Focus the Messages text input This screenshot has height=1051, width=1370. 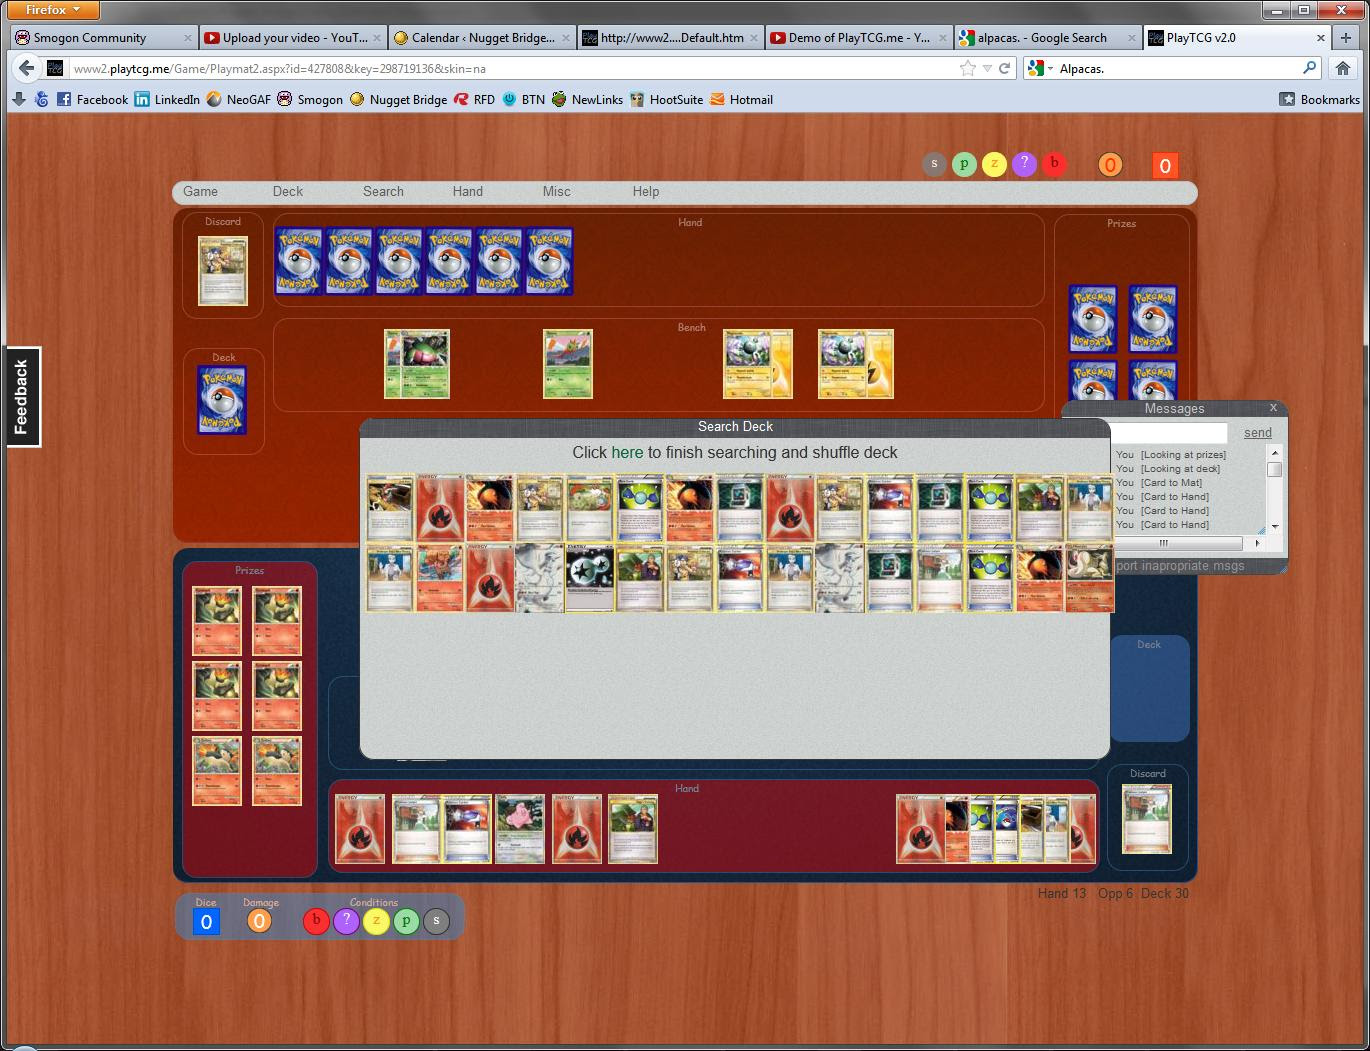click(x=1170, y=433)
